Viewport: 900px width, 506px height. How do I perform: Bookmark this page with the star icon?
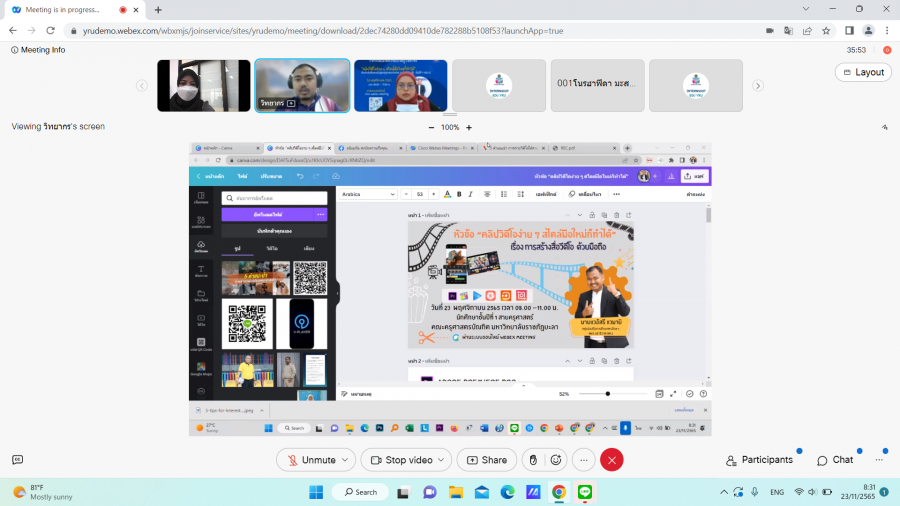click(x=826, y=31)
